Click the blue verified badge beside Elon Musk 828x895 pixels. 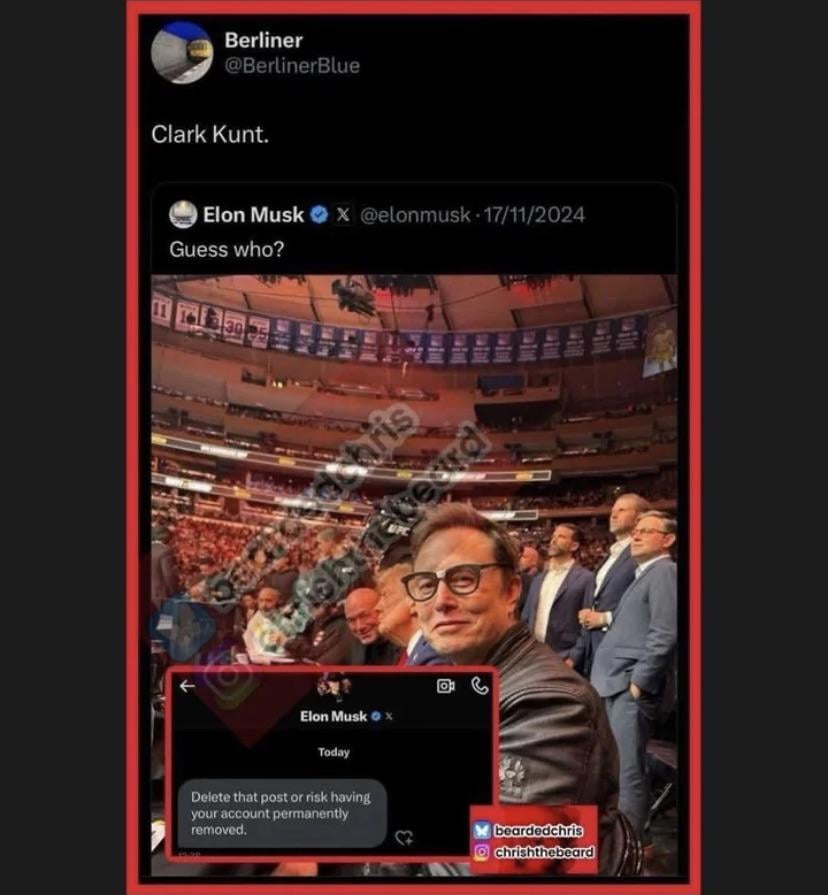click(x=319, y=215)
